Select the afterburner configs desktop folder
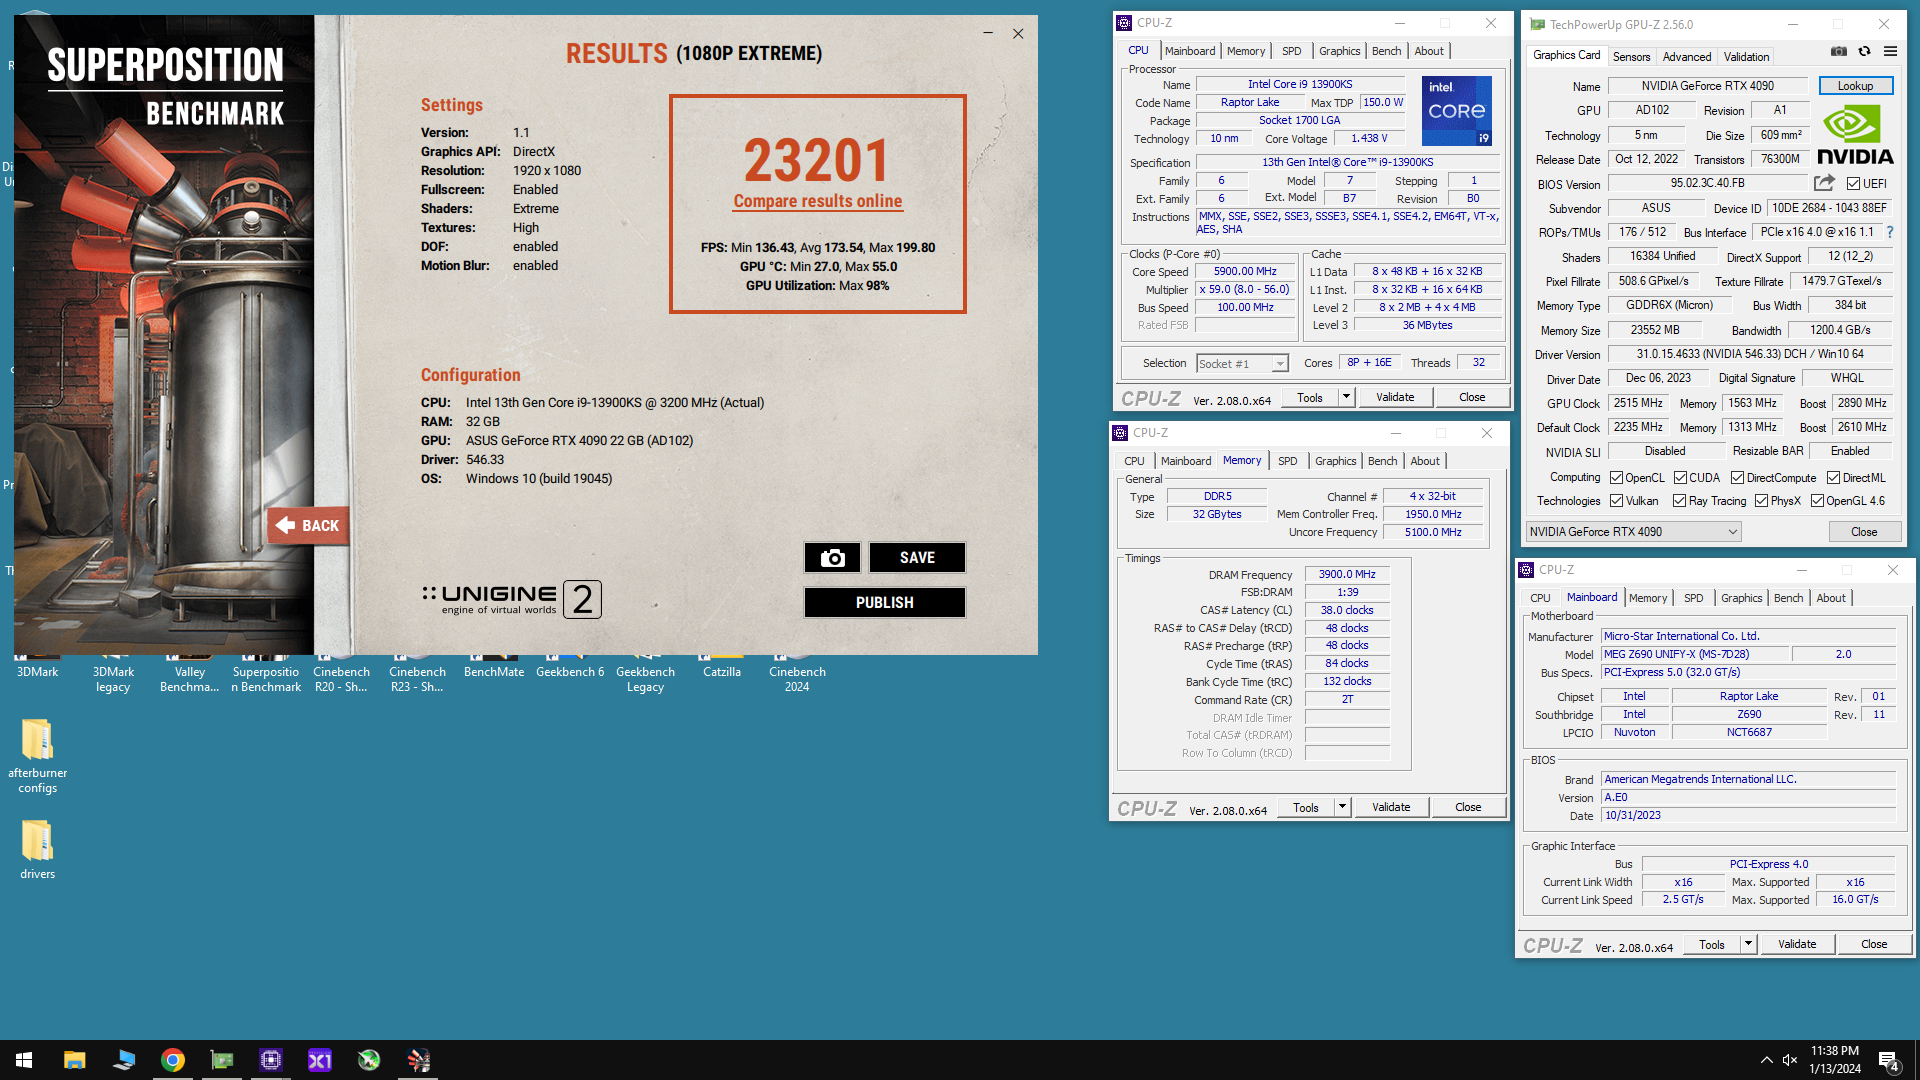Image resolution: width=1920 pixels, height=1080 pixels. (37, 756)
